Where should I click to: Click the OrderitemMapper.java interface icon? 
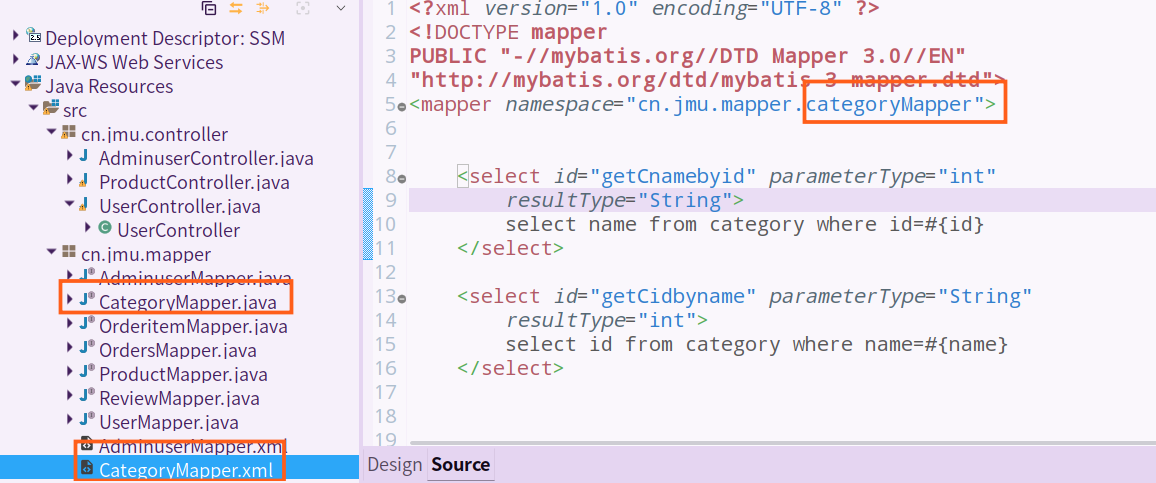87,324
